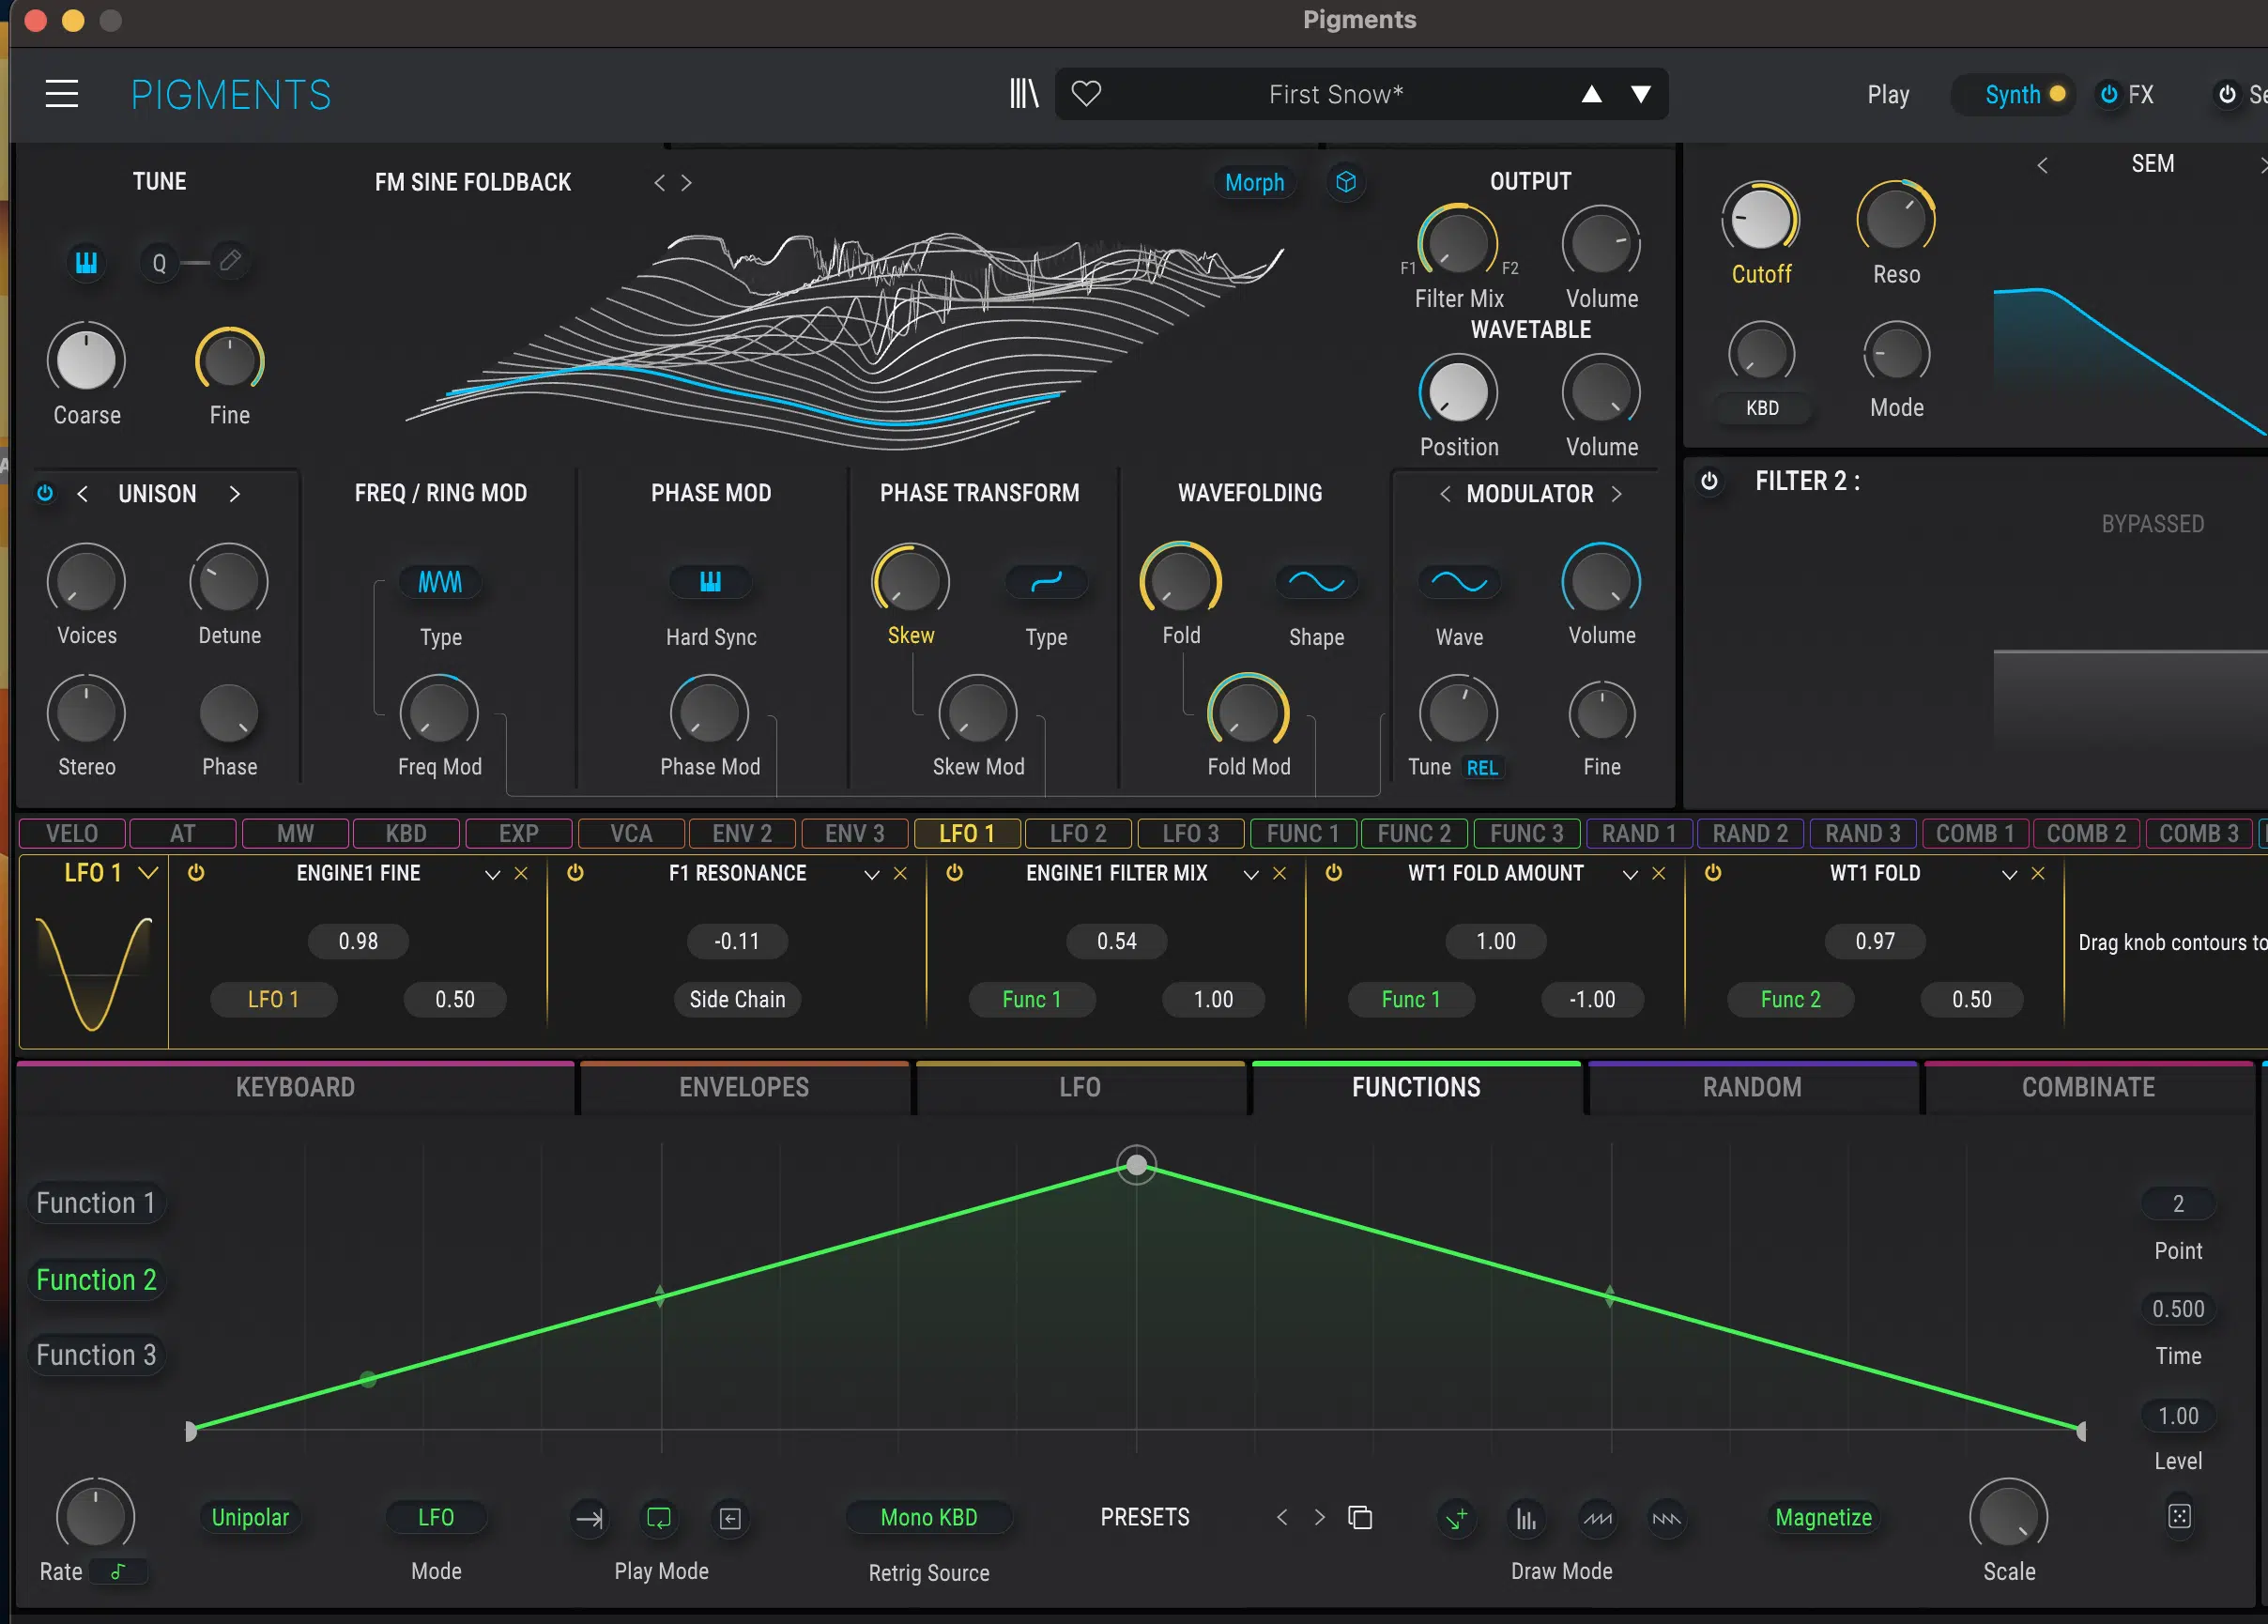Copy function with the preset copy icon

[x=1360, y=1517]
